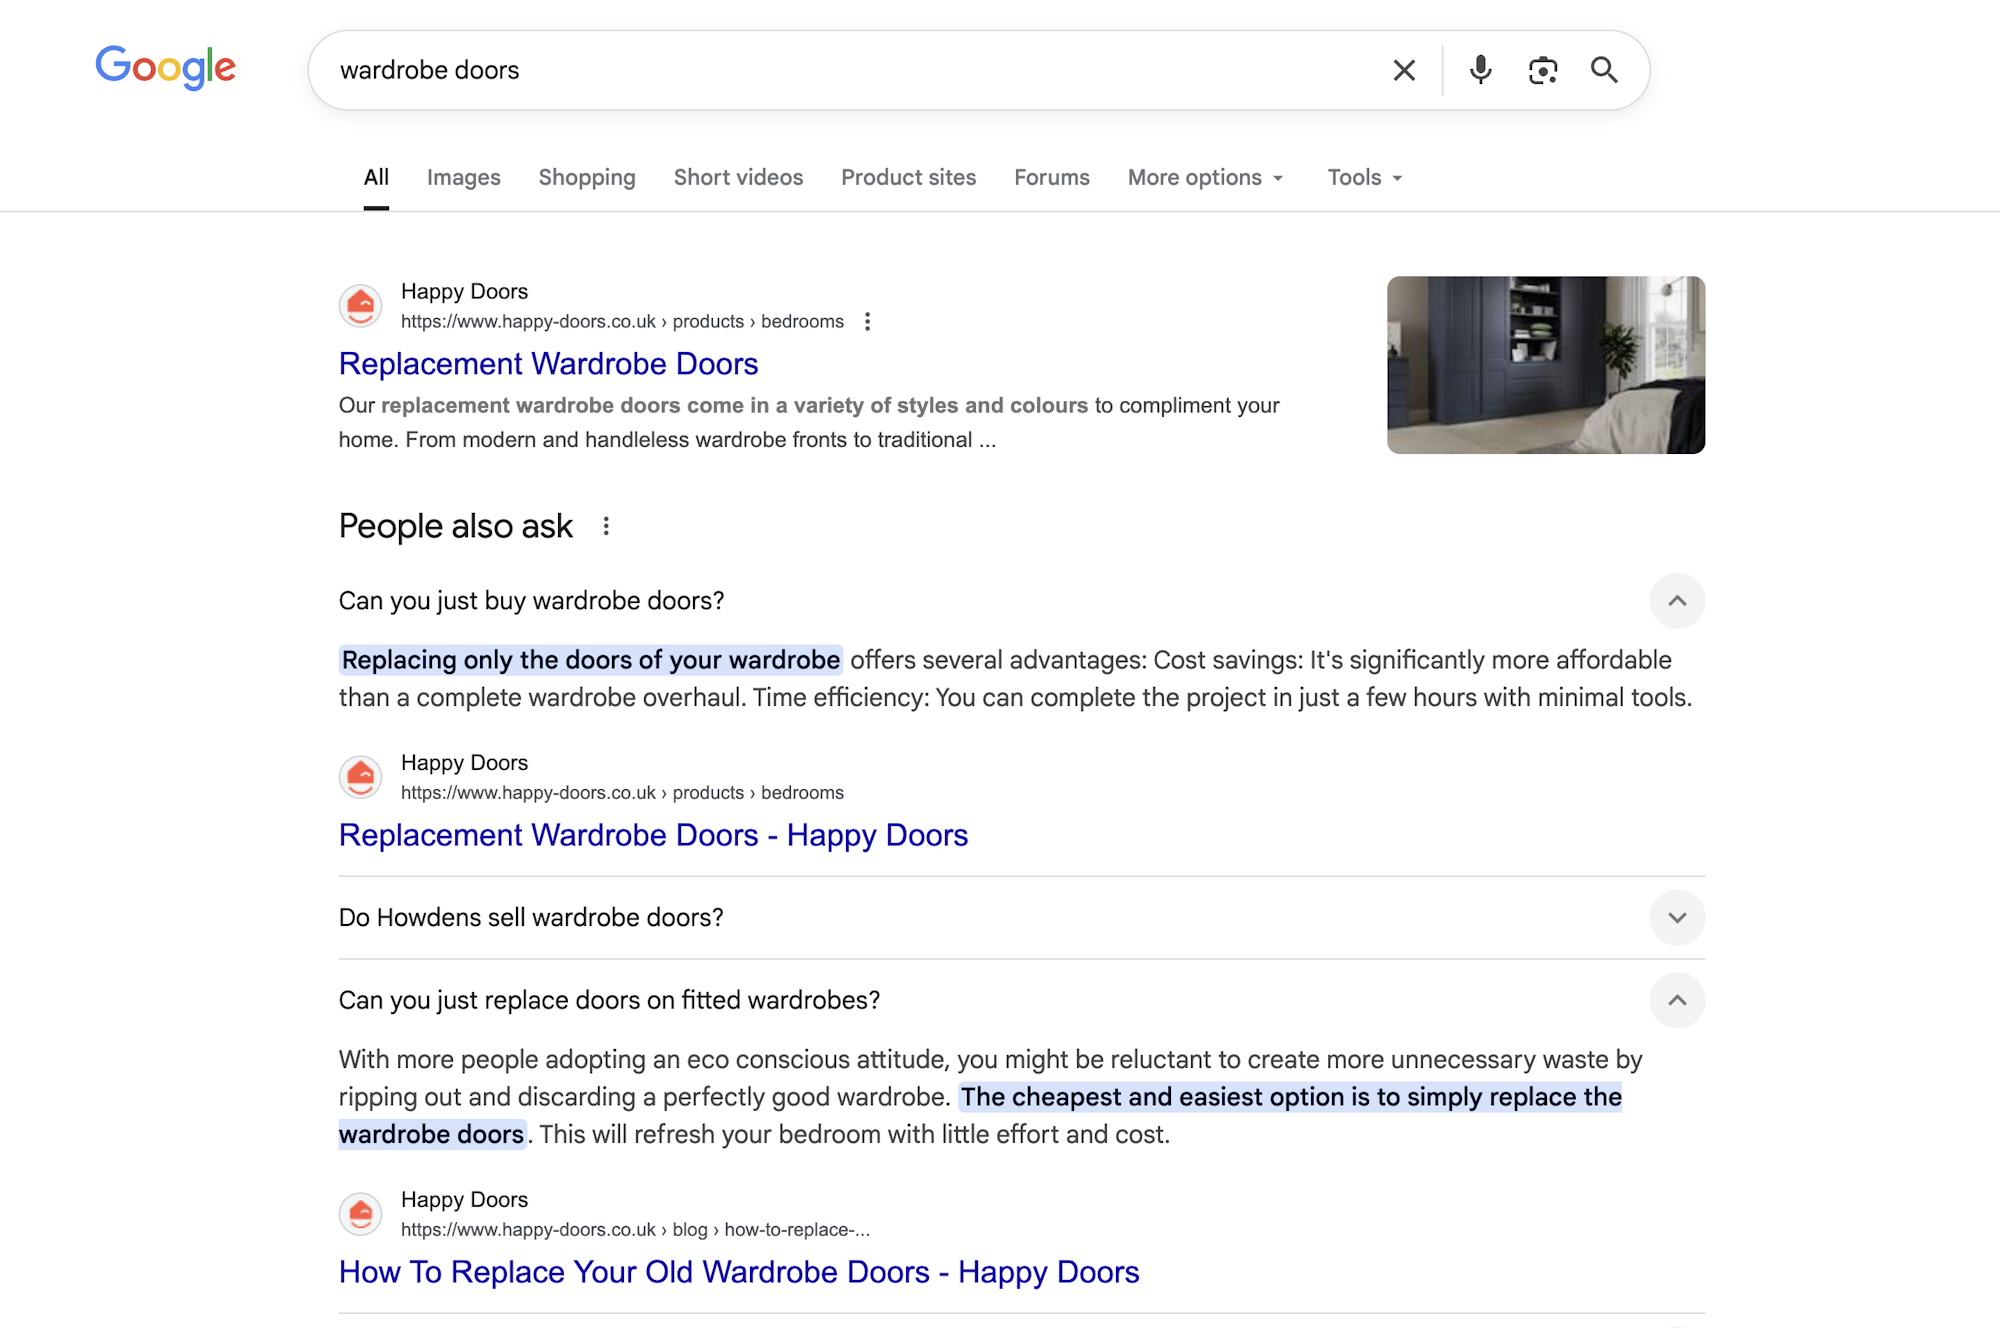Open the Tools dropdown
This screenshot has height=1328, width=2000.
point(1365,178)
